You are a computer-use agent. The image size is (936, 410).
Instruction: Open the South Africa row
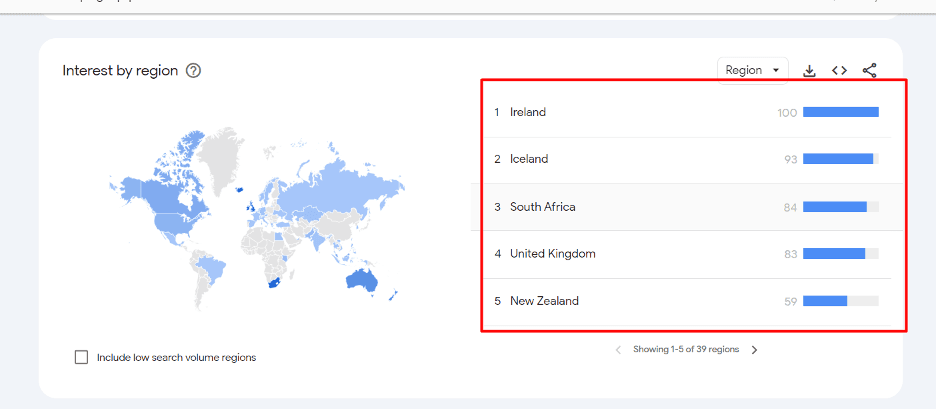686,207
